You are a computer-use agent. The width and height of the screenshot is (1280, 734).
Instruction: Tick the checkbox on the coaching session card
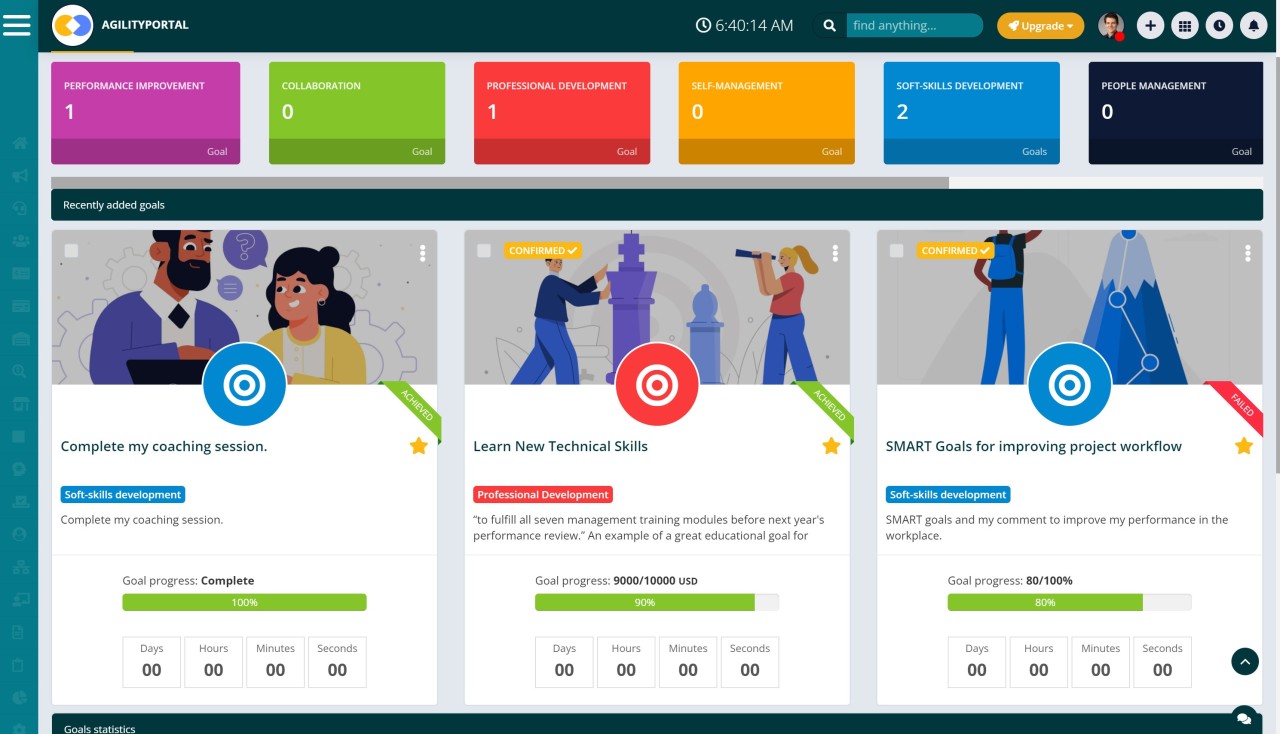coord(71,251)
